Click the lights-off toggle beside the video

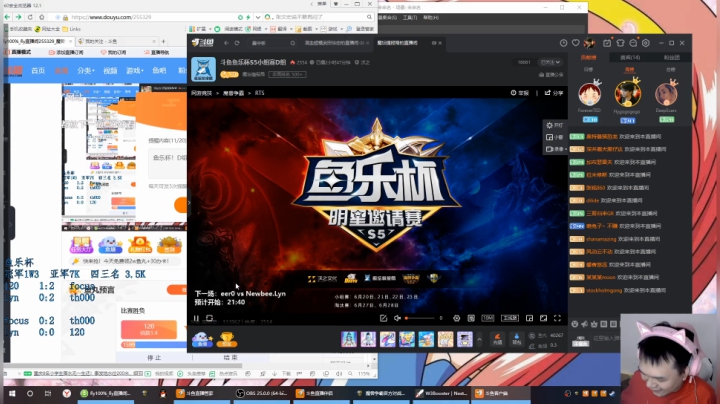point(554,125)
